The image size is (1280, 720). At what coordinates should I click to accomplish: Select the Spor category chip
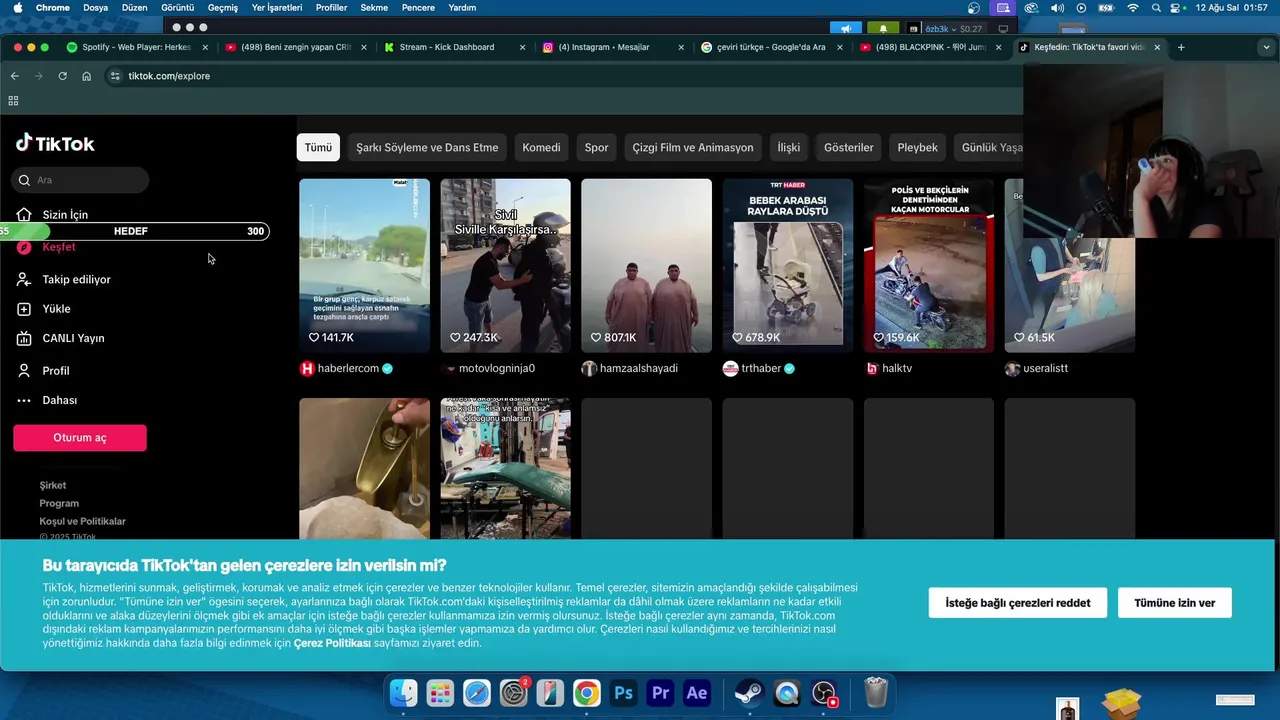pos(596,147)
